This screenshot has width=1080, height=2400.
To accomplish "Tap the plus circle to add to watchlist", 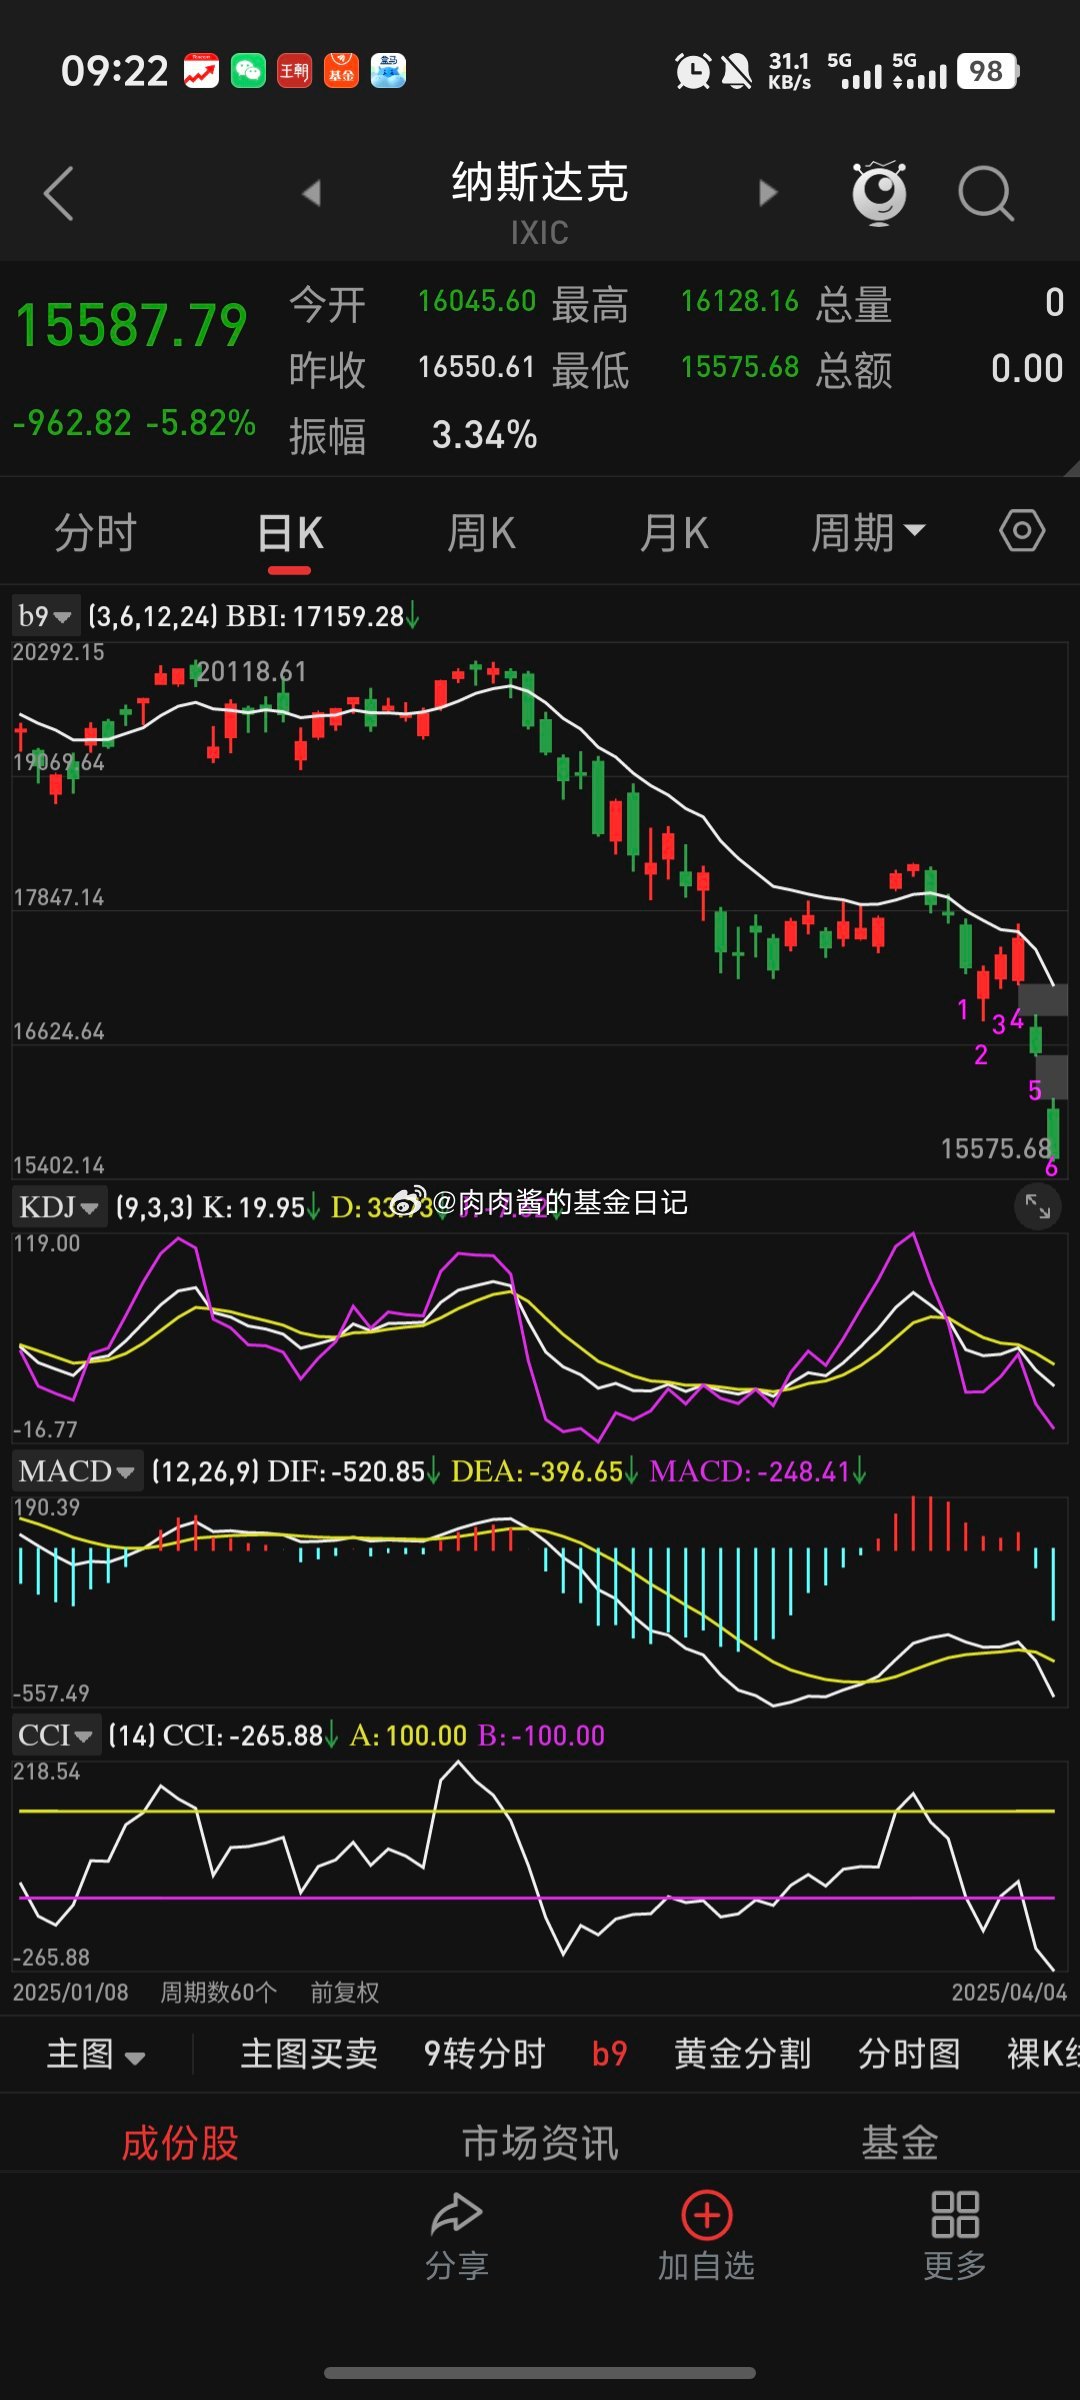I will (707, 2215).
